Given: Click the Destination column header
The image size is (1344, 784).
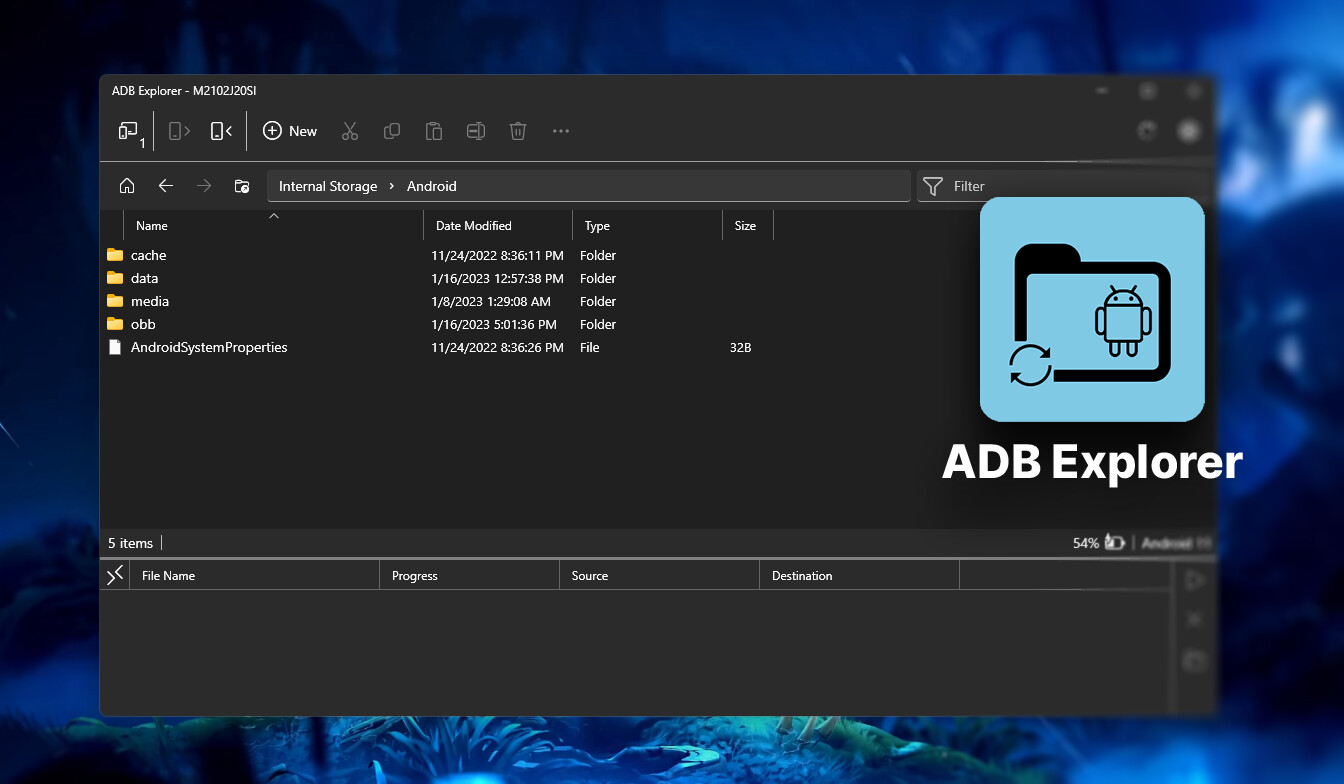Looking at the screenshot, I should (x=802, y=576).
